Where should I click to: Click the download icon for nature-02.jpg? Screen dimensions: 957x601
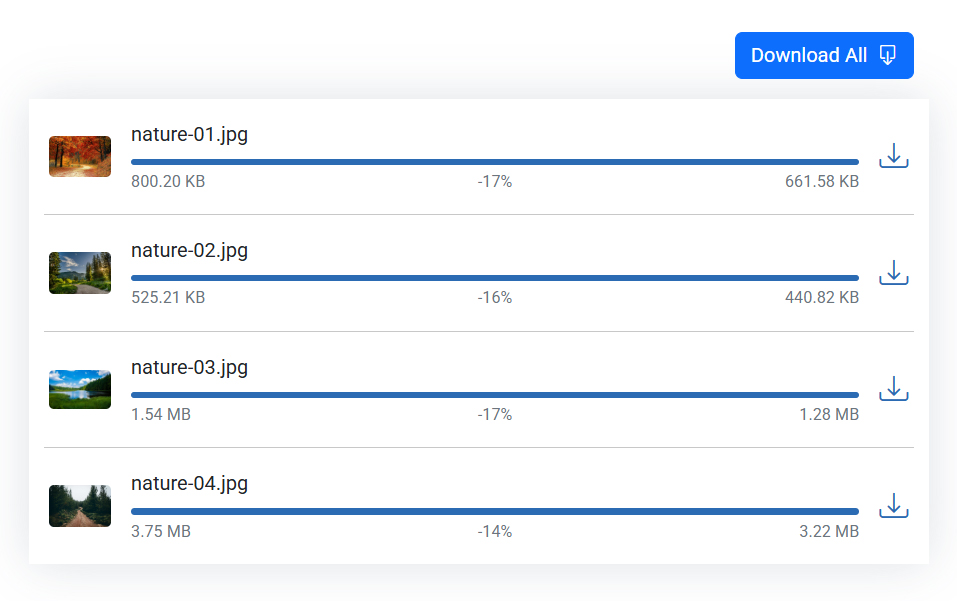click(893, 272)
